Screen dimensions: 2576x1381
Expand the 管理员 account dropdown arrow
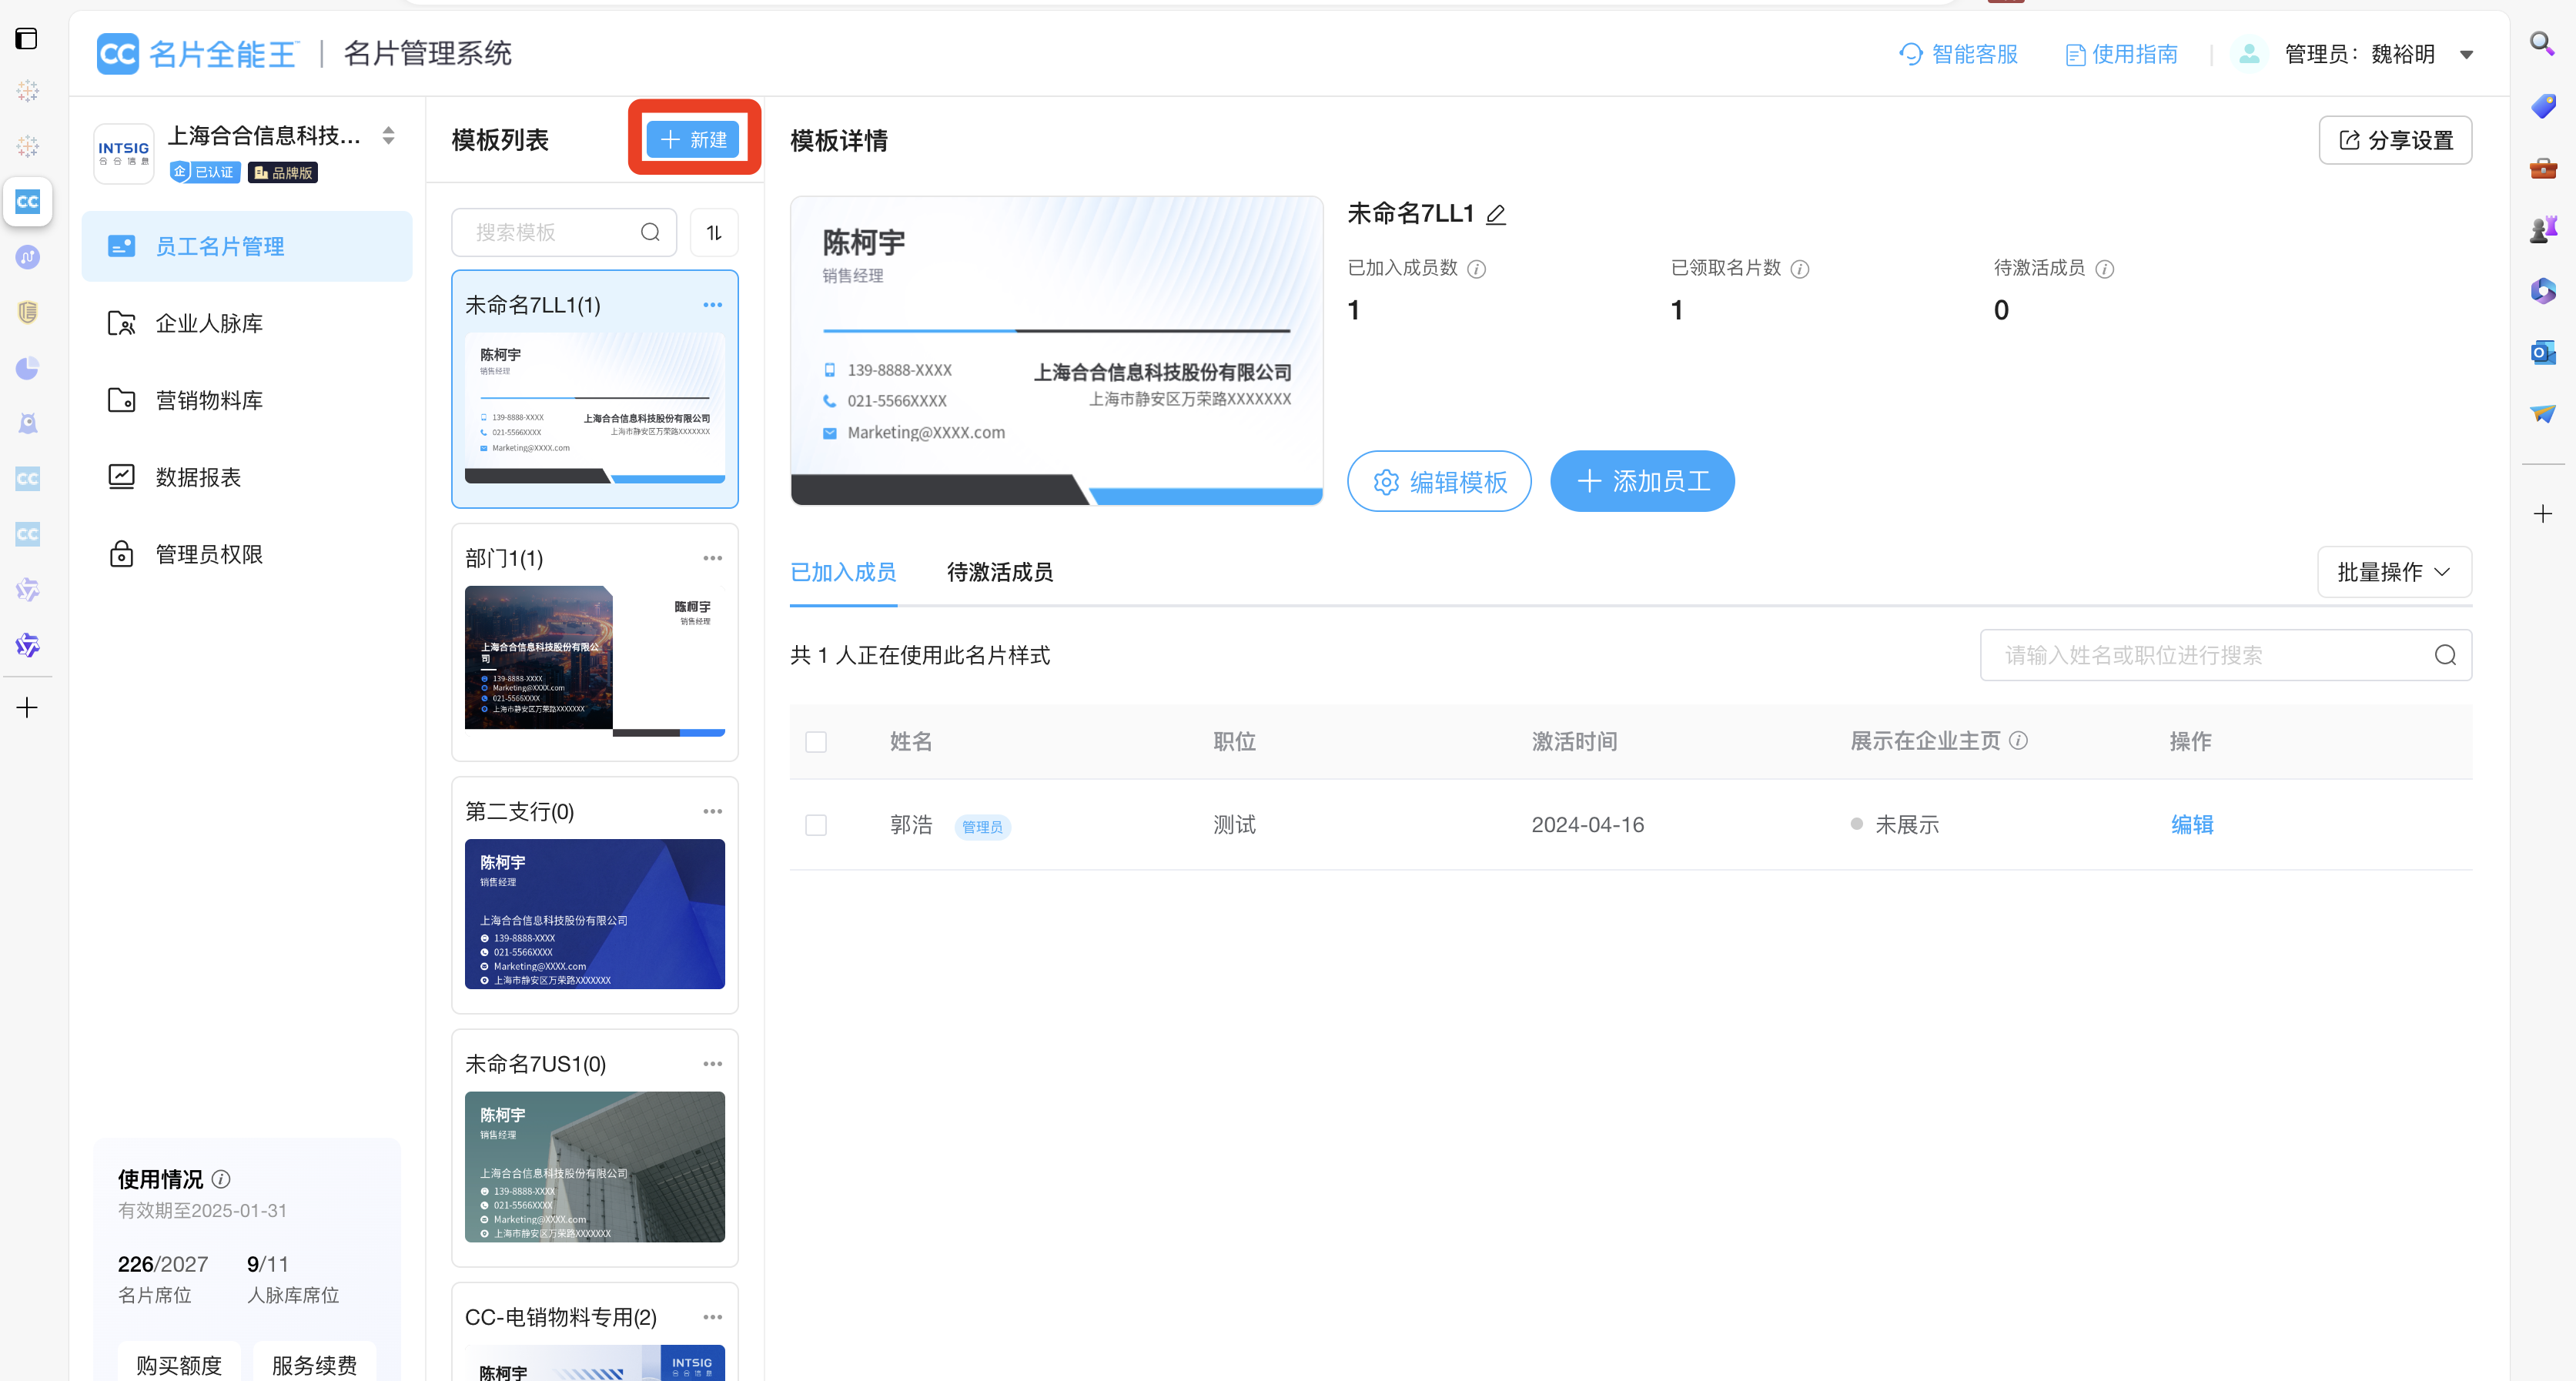click(x=2467, y=55)
